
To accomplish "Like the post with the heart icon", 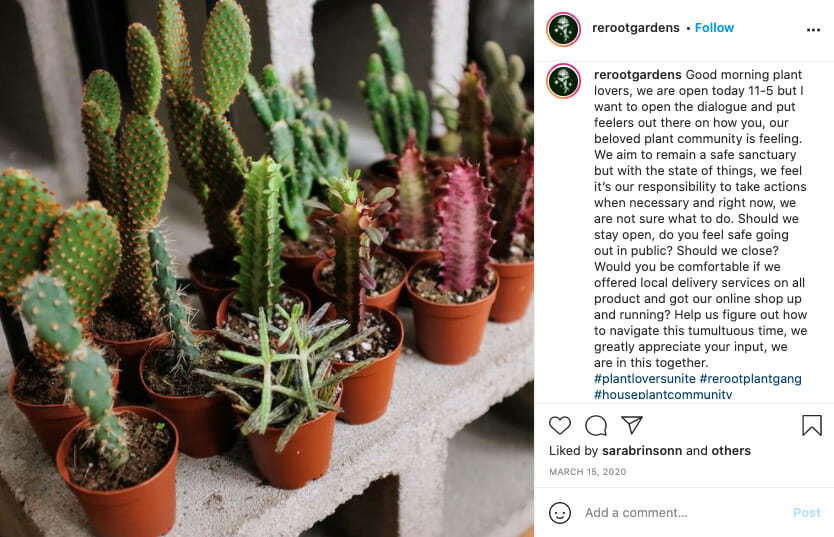I will point(560,425).
